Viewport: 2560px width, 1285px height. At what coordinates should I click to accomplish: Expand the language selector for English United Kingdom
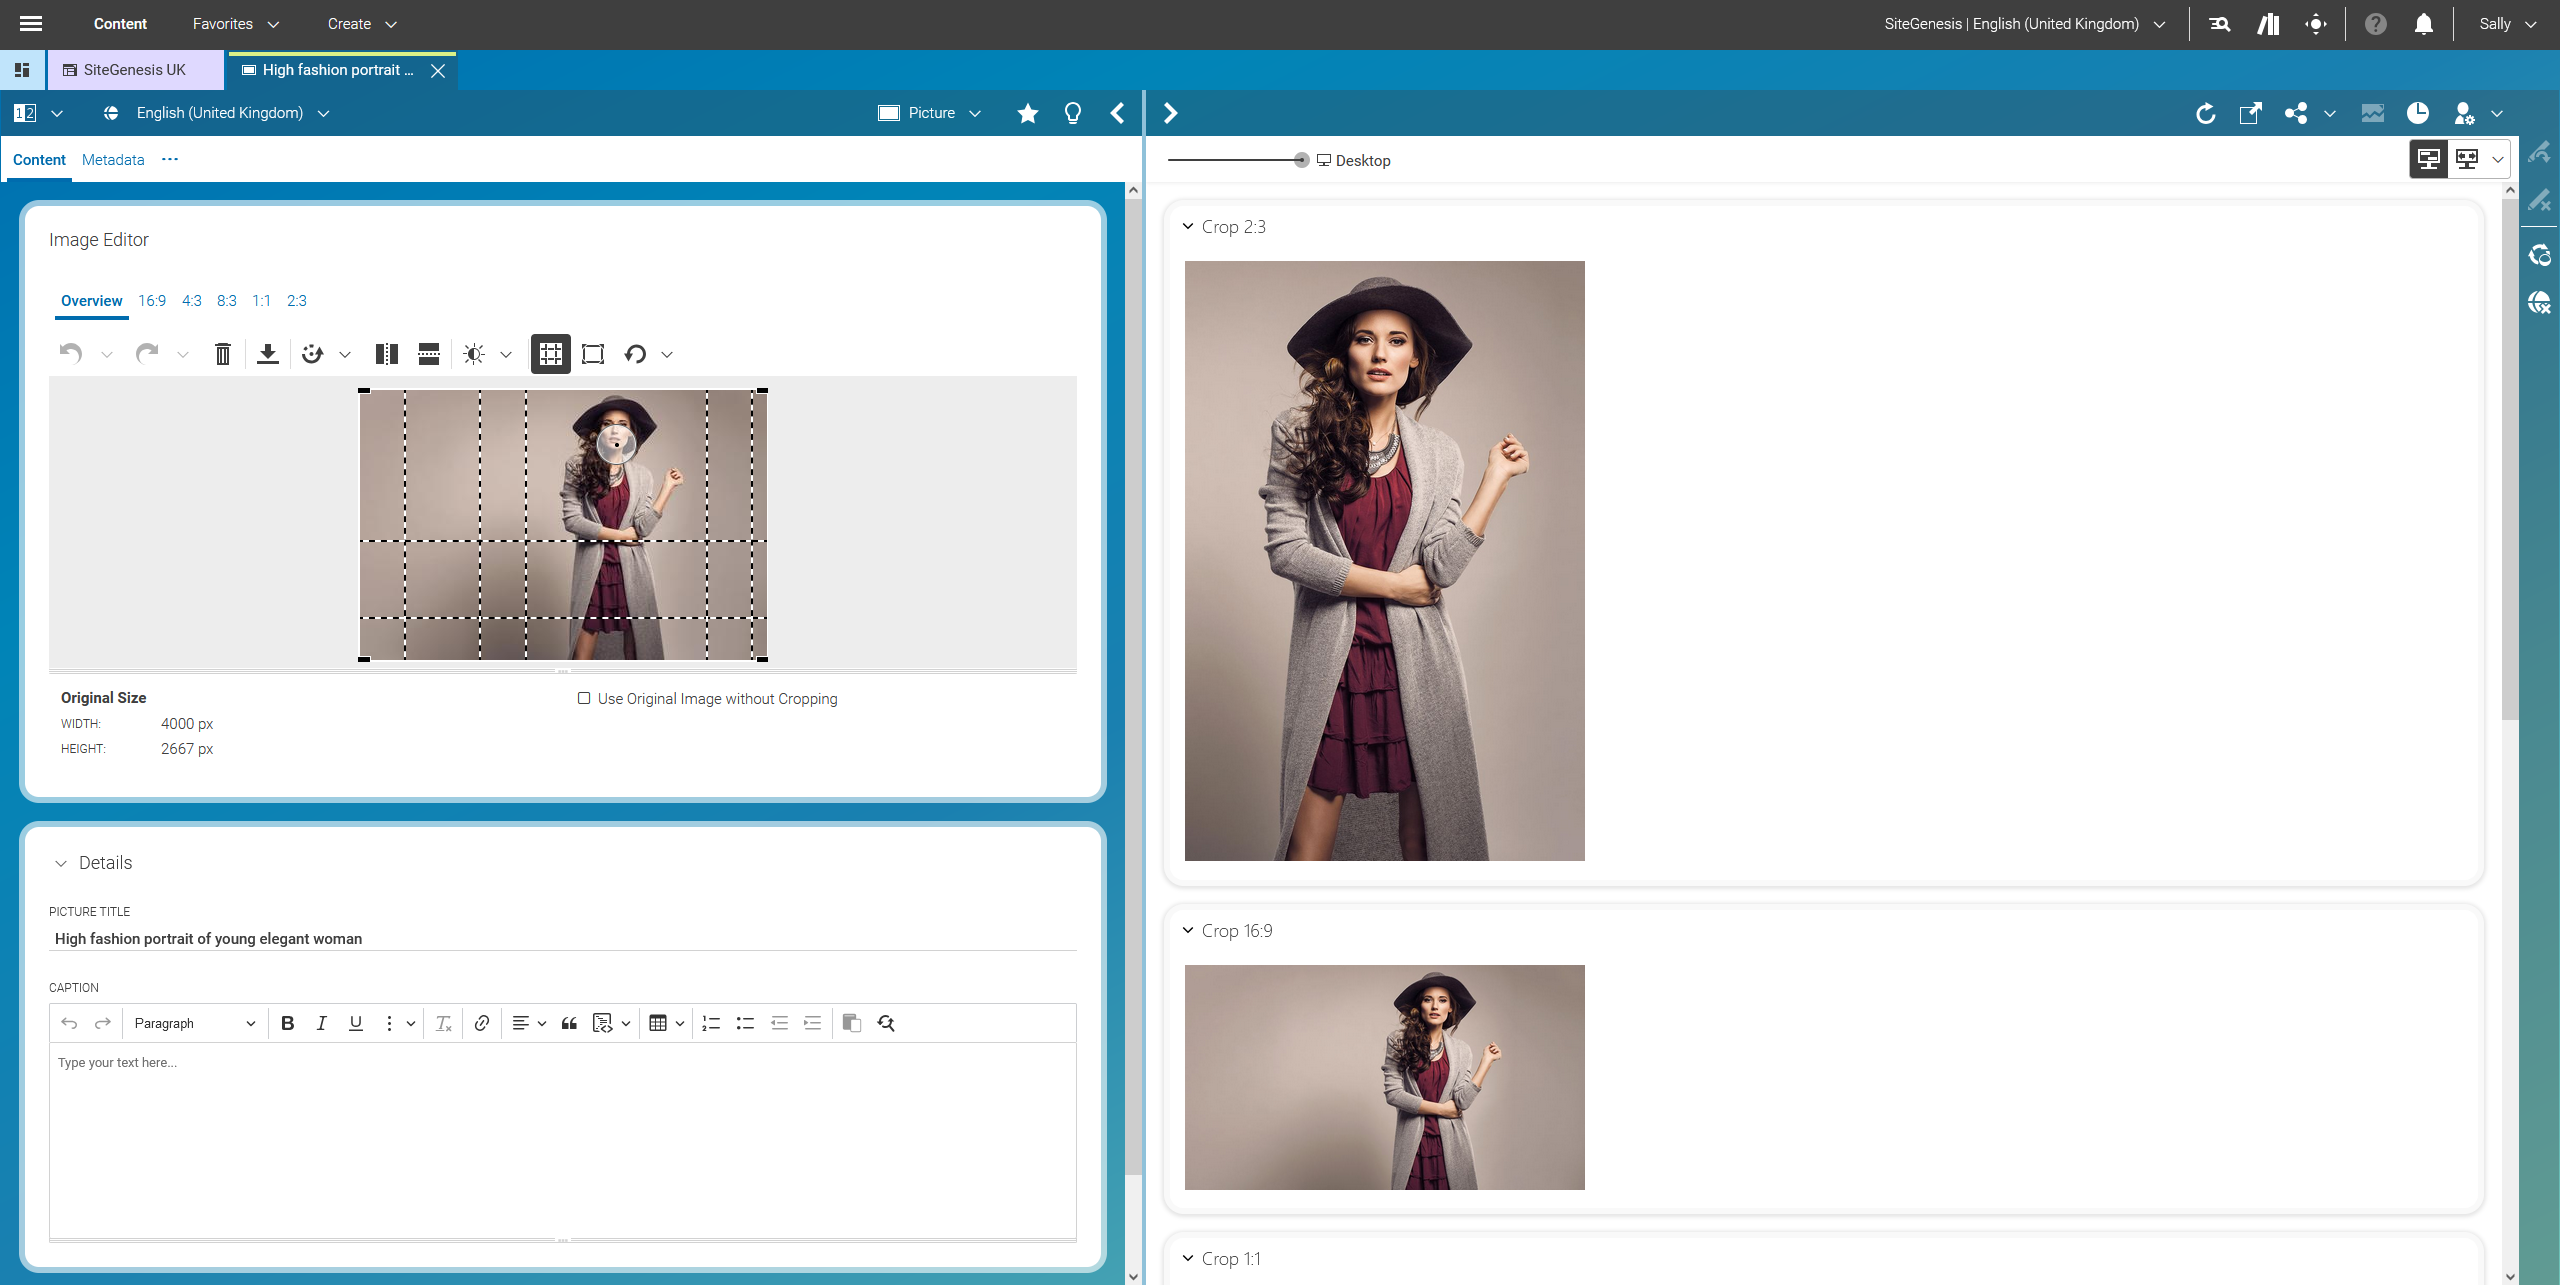tap(322, 113)
